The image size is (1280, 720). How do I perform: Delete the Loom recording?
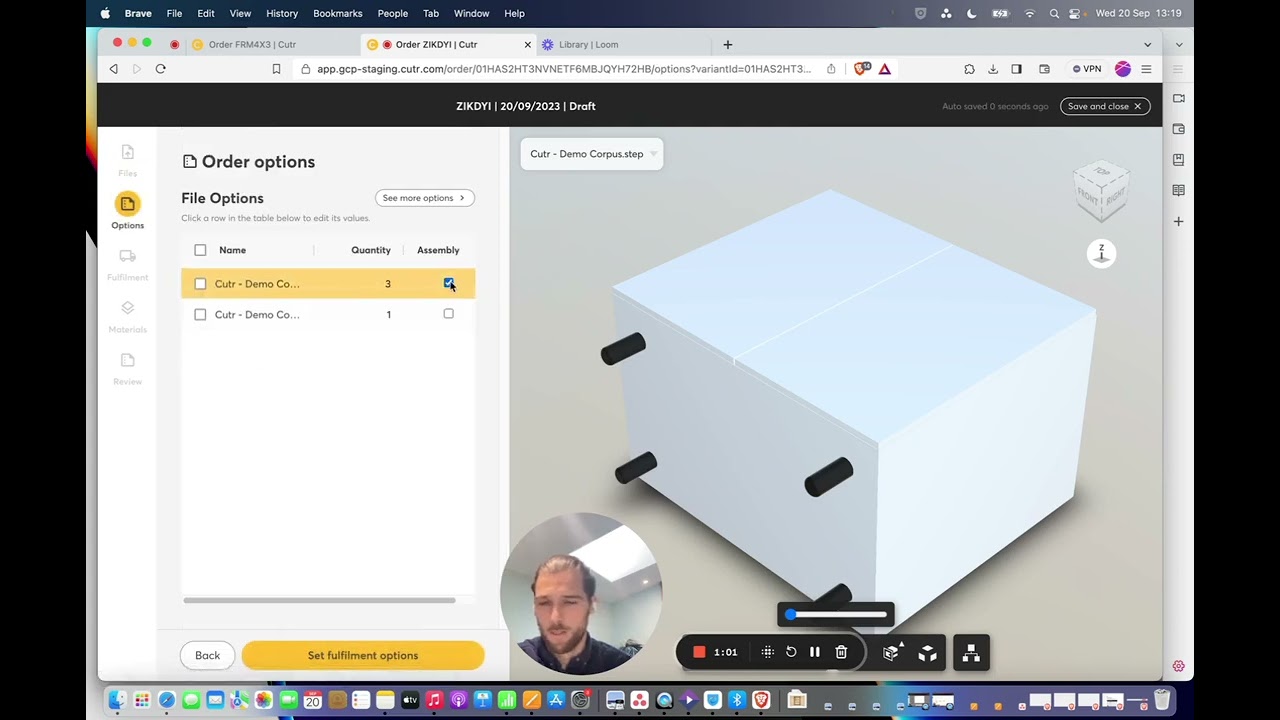point(841,652)
